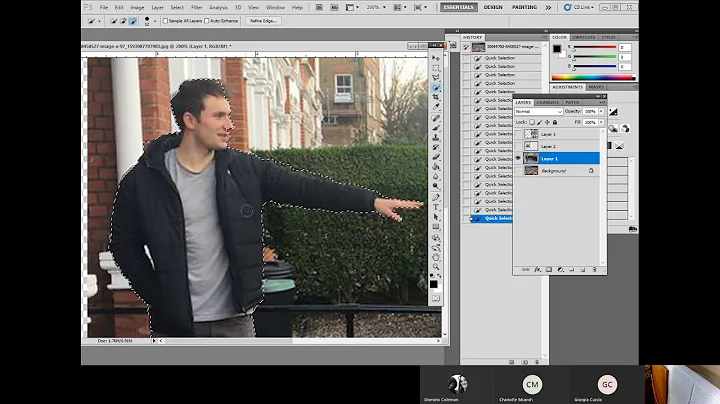Select the Eraser tool
This screenshot has height=404, width=720.
[436, 157]
